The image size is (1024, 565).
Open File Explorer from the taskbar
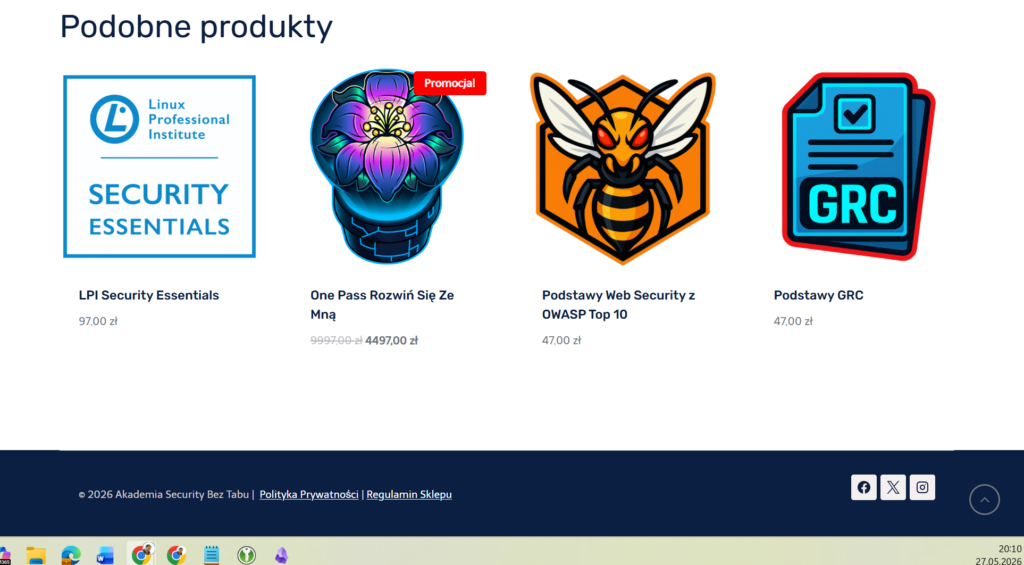click(36, 555)
